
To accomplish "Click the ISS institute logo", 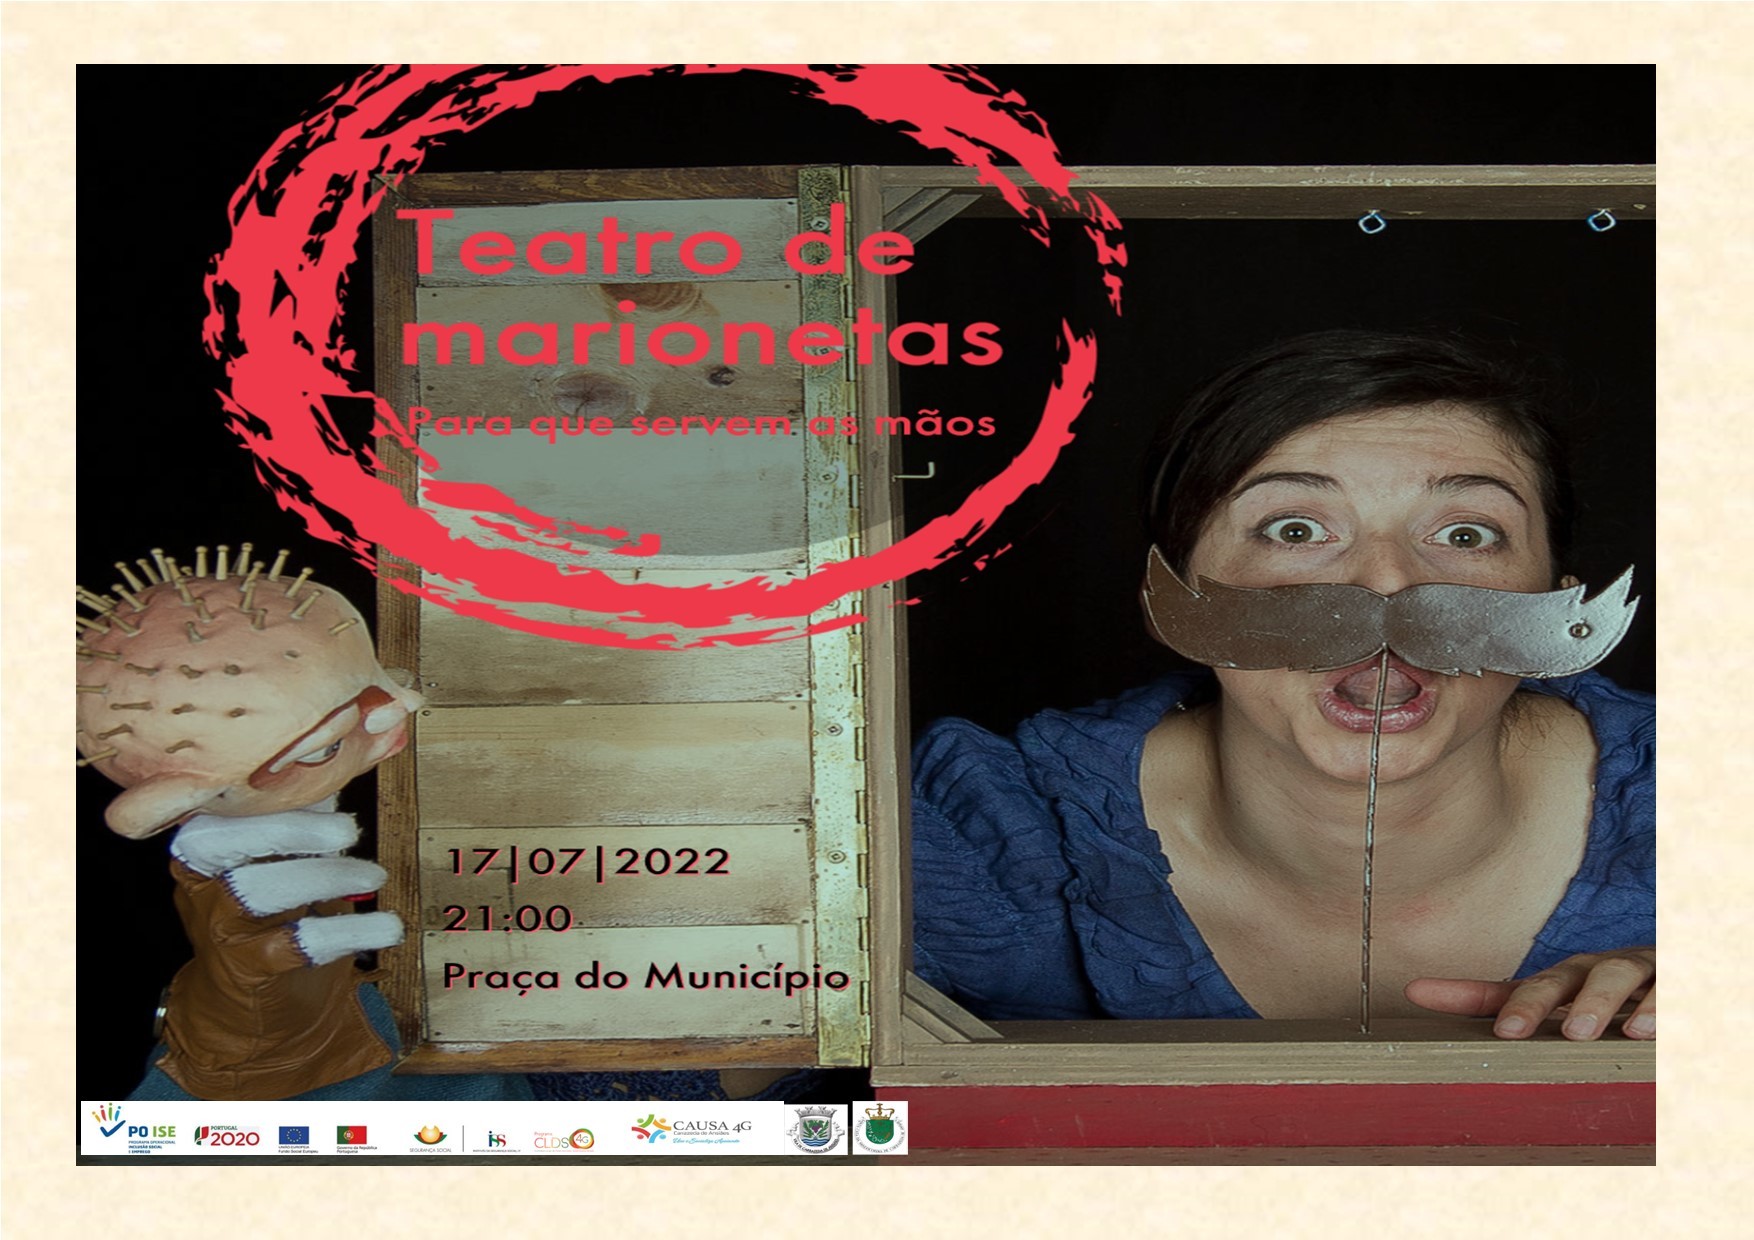I will click(x=496, y=1139).
